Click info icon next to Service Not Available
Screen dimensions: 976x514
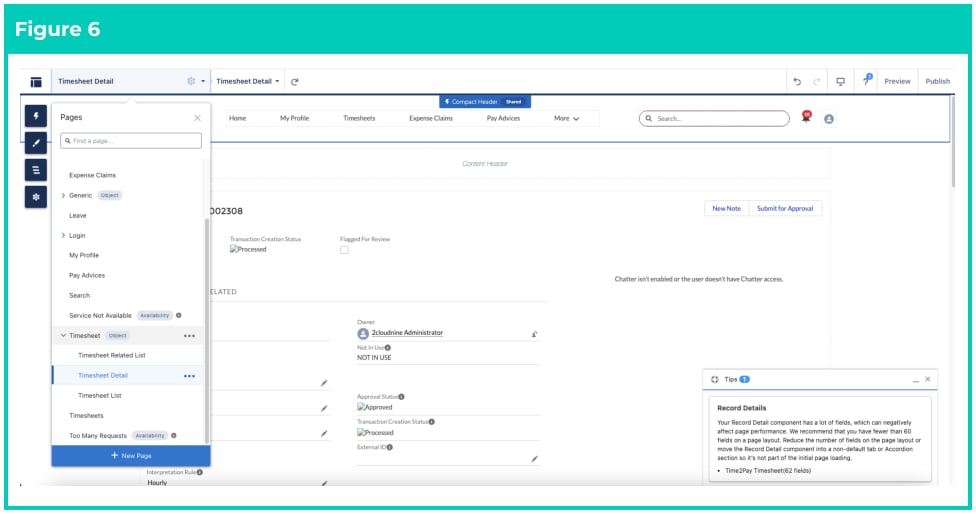[179, 315]
